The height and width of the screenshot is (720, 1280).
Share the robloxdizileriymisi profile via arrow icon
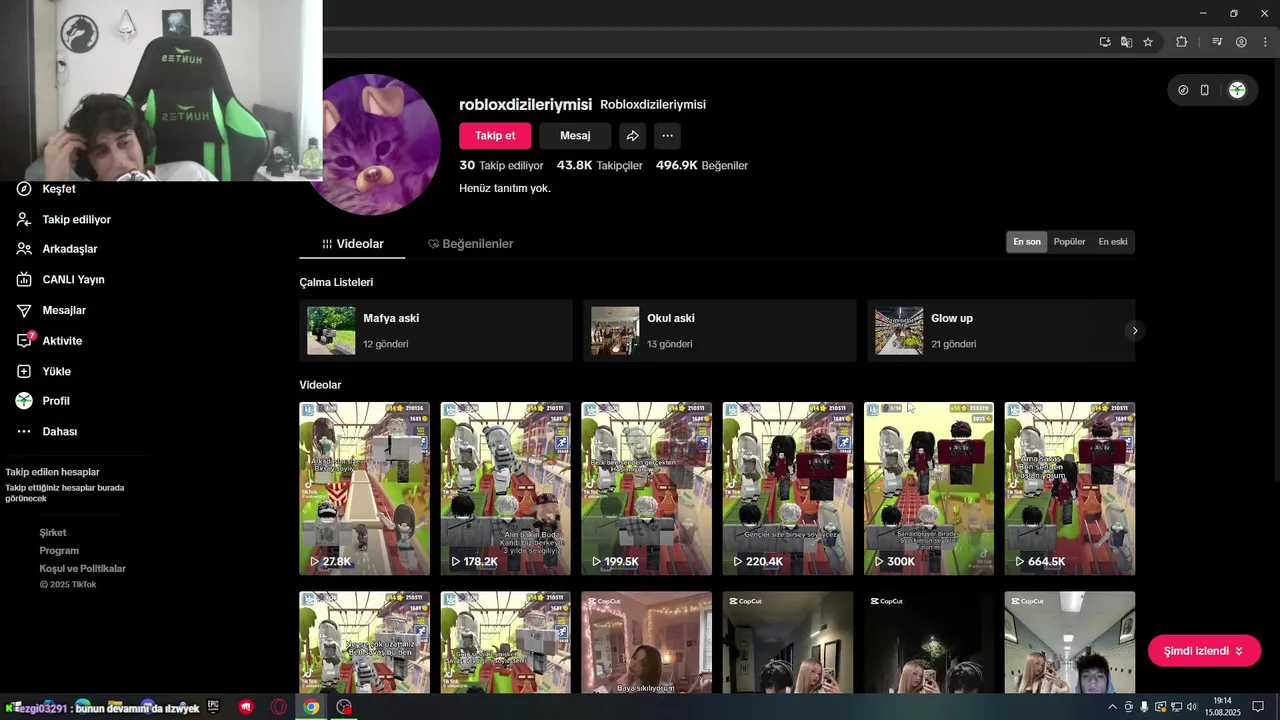tap(632, 136)
